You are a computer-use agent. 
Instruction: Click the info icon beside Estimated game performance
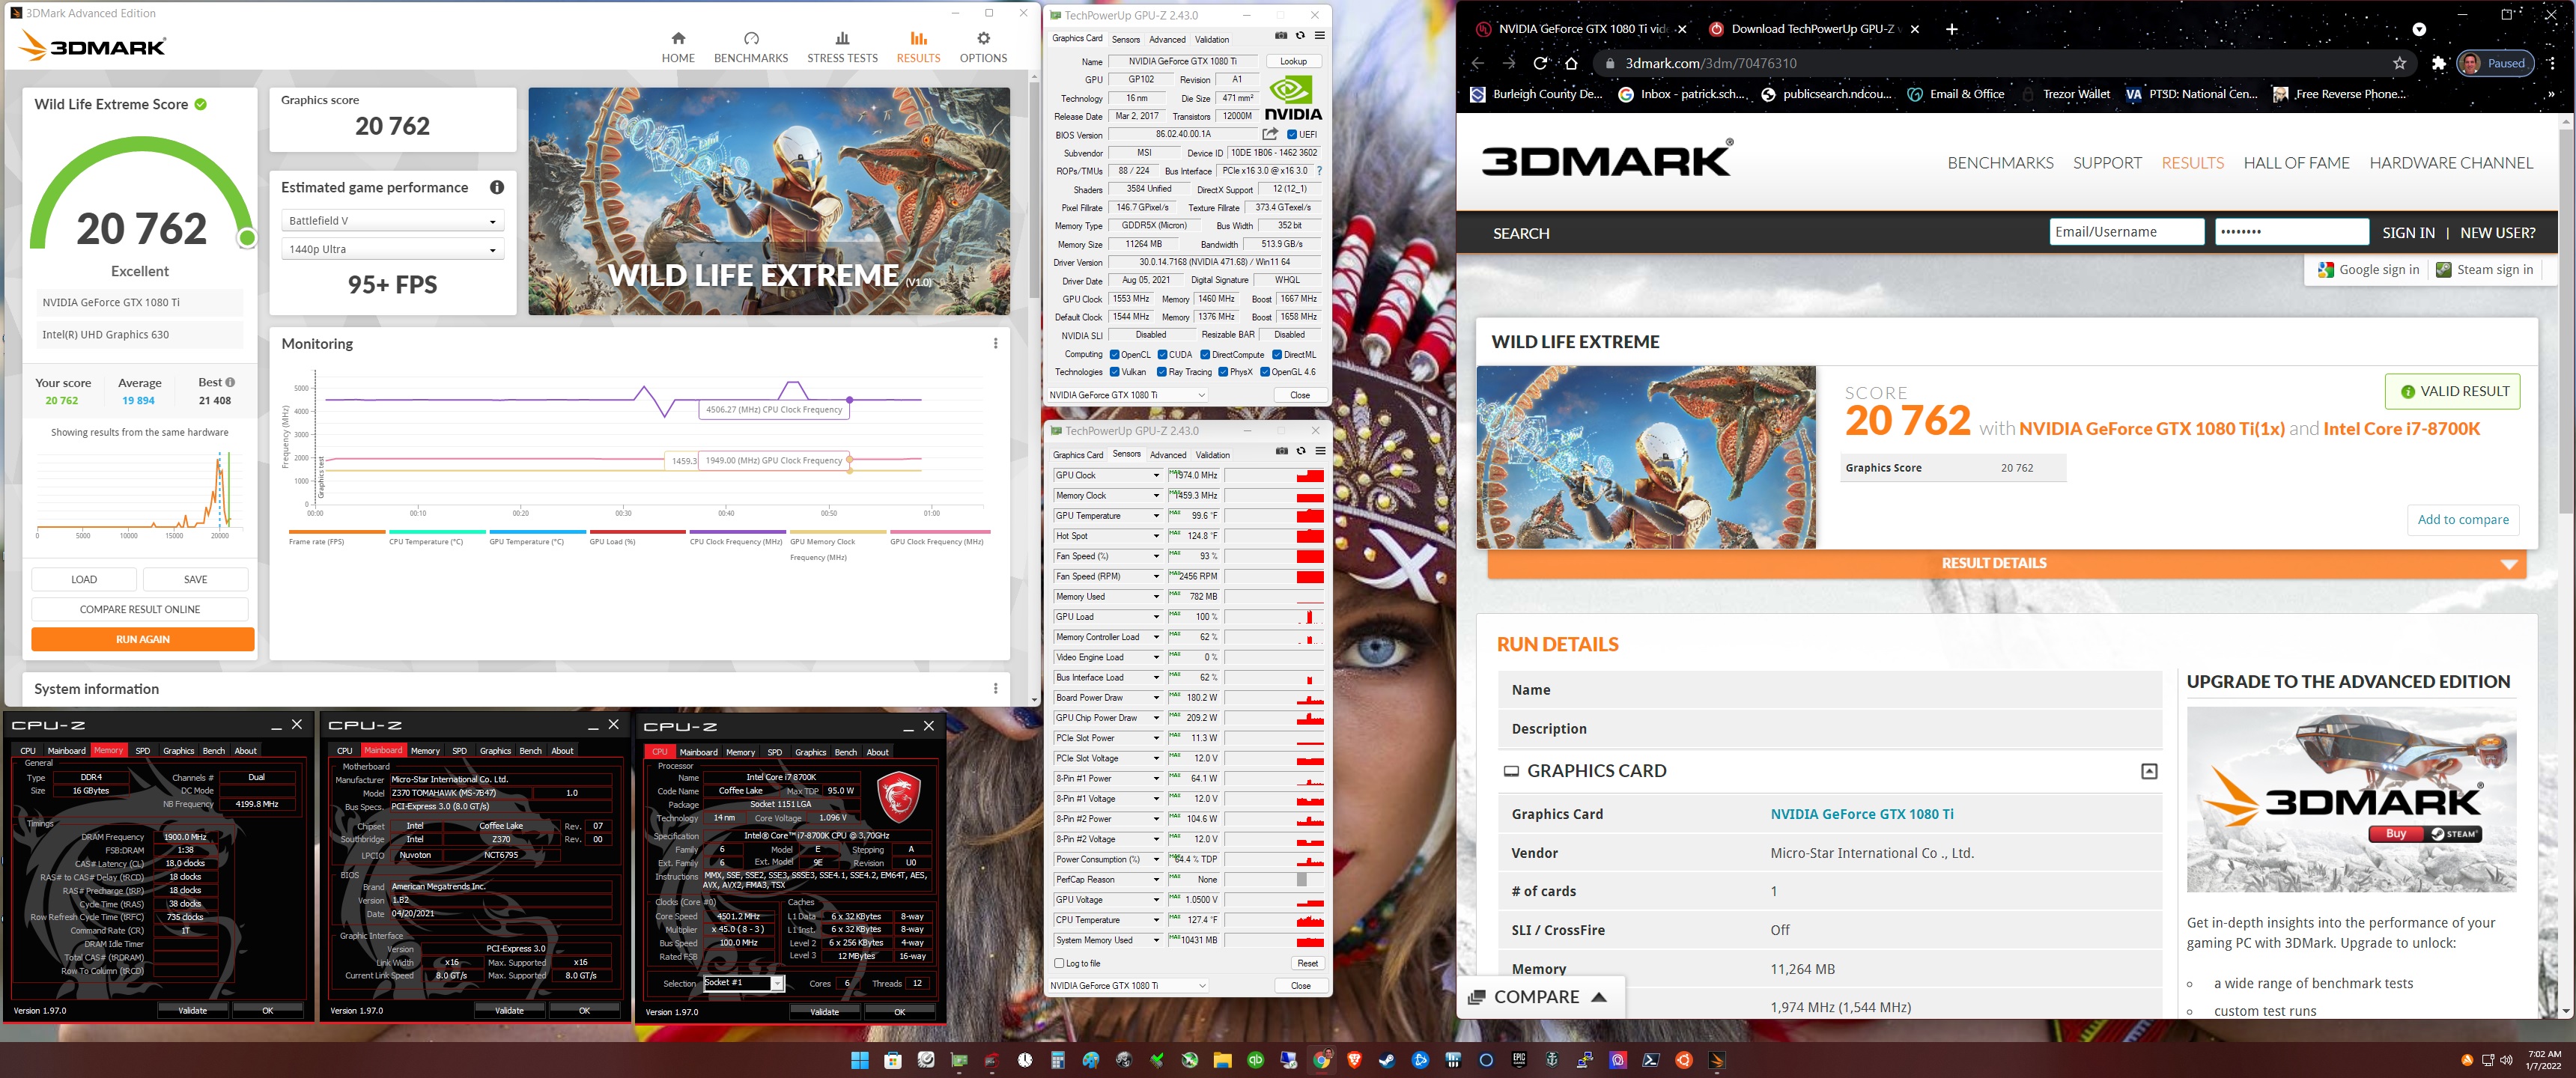tap(497, 187)
